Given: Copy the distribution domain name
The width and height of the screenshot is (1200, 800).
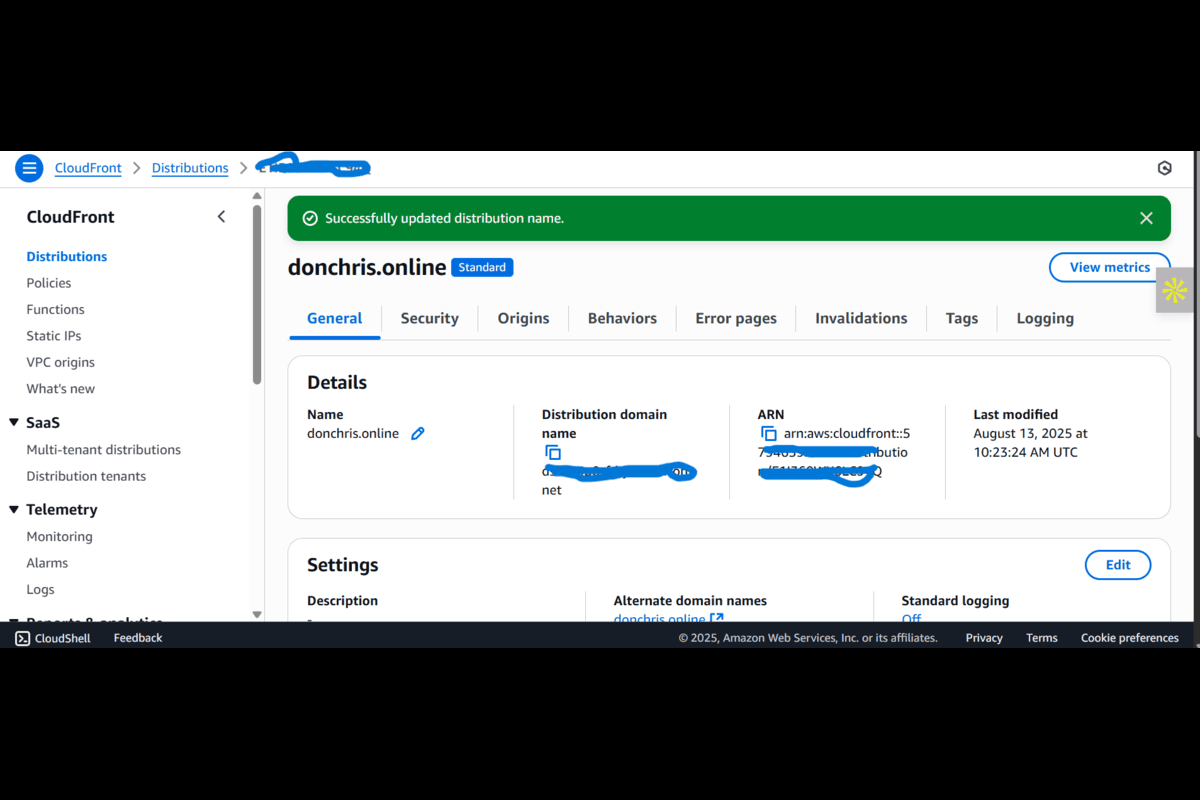Looking at the screenshot, I should [x=552, y=453].
